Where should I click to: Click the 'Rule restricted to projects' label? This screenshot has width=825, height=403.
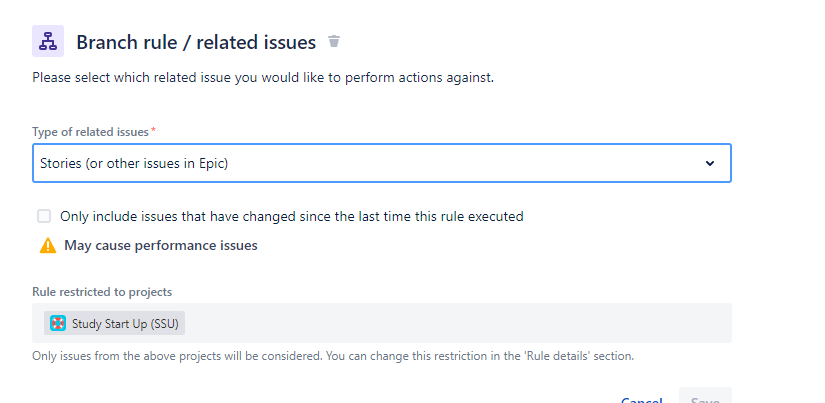pos(102,292)
